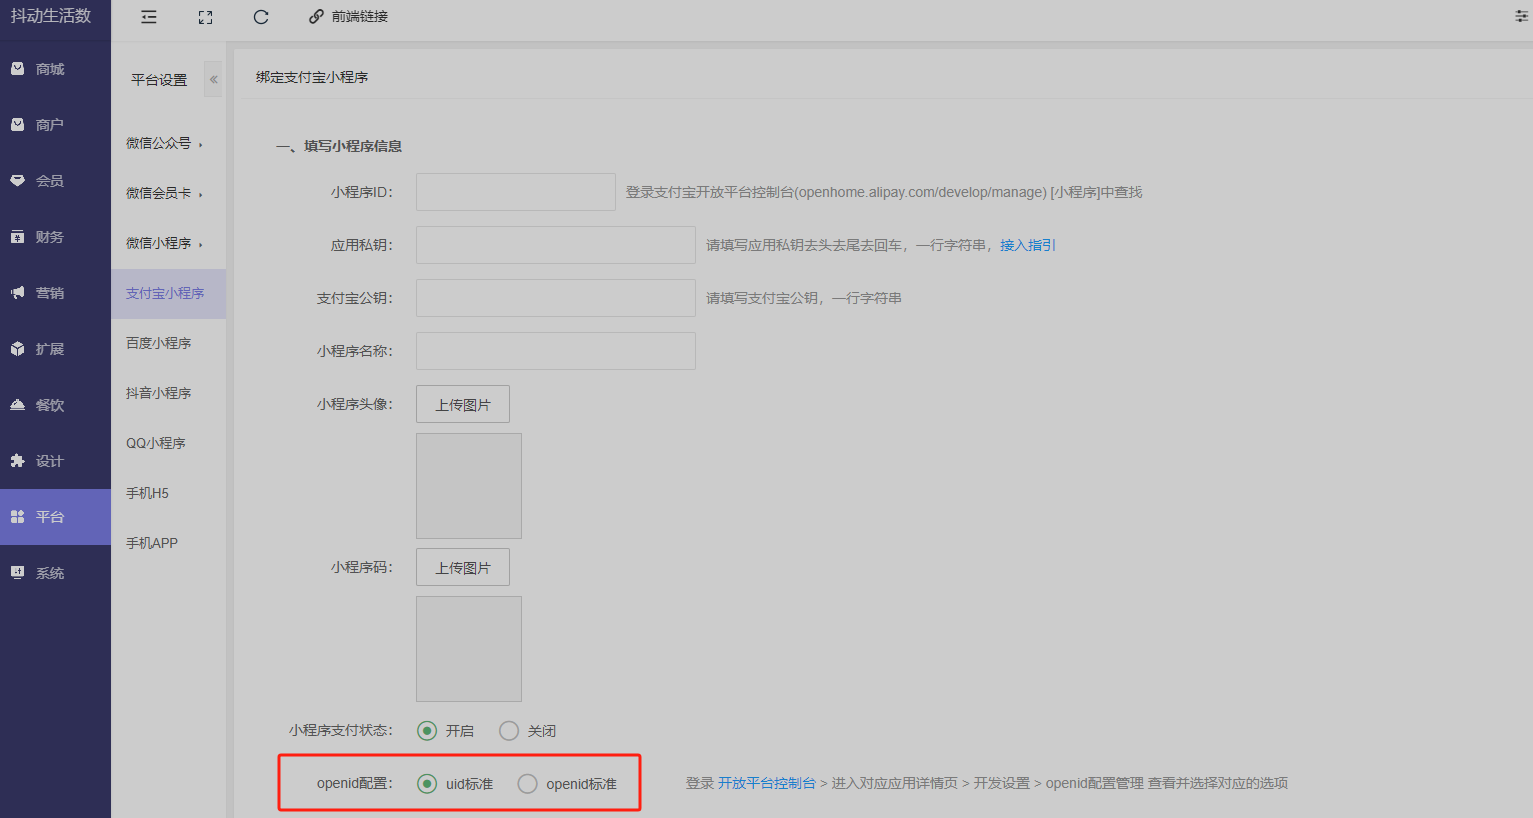The width and height of the screenshot is (1533, 818).
Task: Click the 前端链接 link text
Action: point(360,17)
